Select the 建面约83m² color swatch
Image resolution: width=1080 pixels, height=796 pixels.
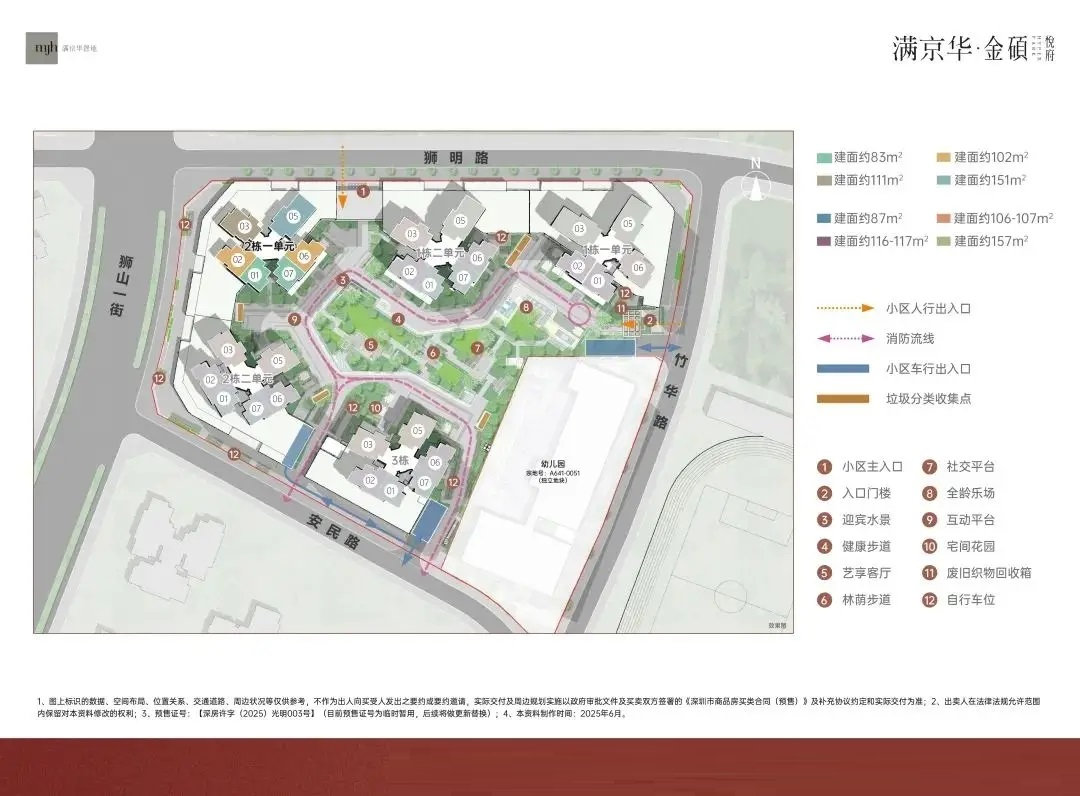[824, 158]
